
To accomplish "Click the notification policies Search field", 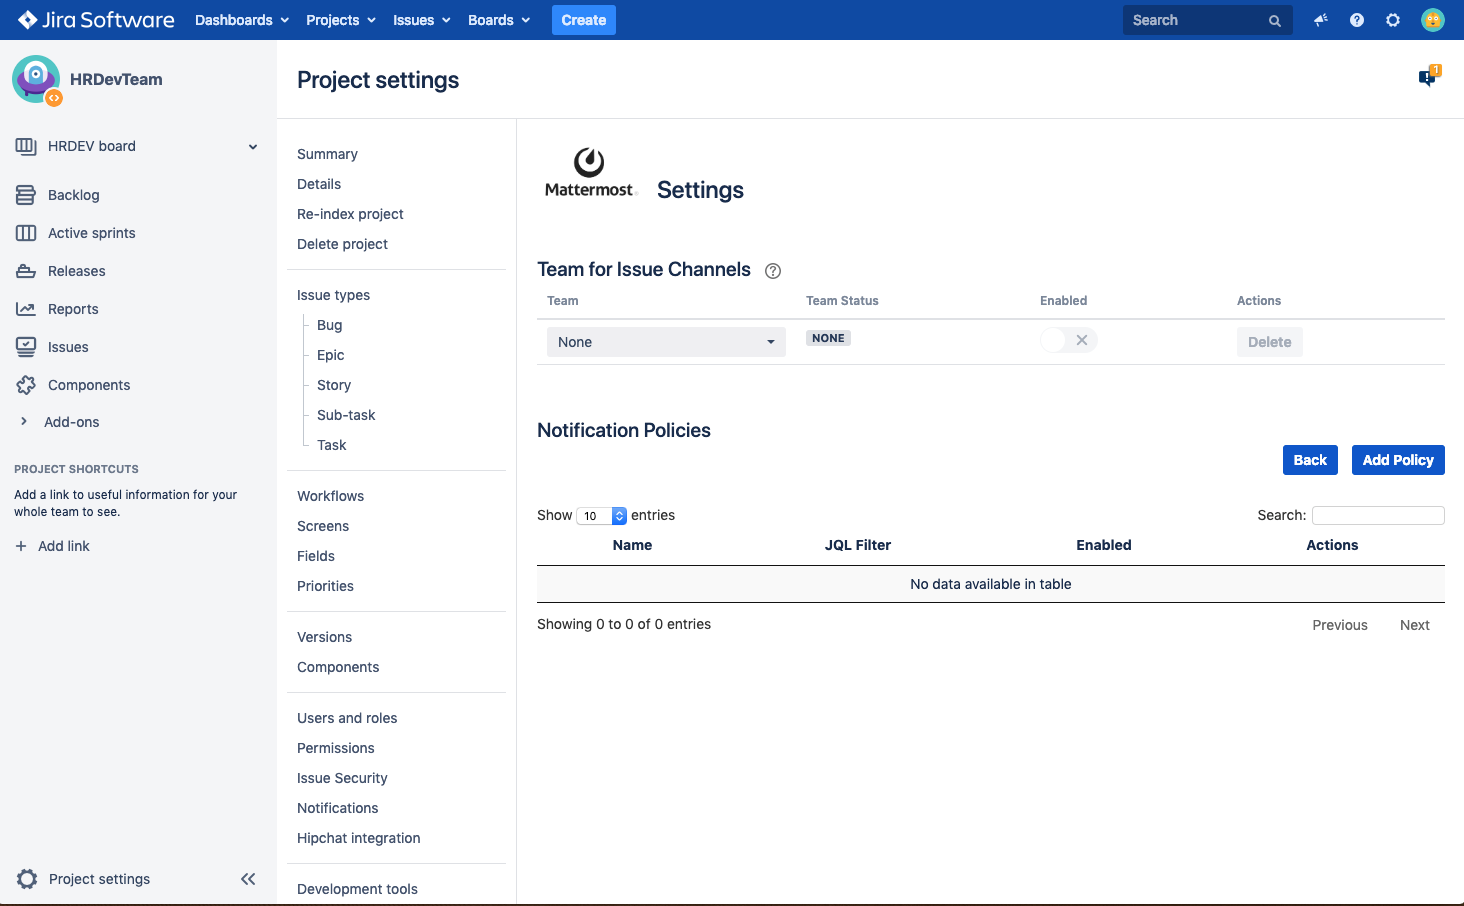I will (x=1377, y=515).
